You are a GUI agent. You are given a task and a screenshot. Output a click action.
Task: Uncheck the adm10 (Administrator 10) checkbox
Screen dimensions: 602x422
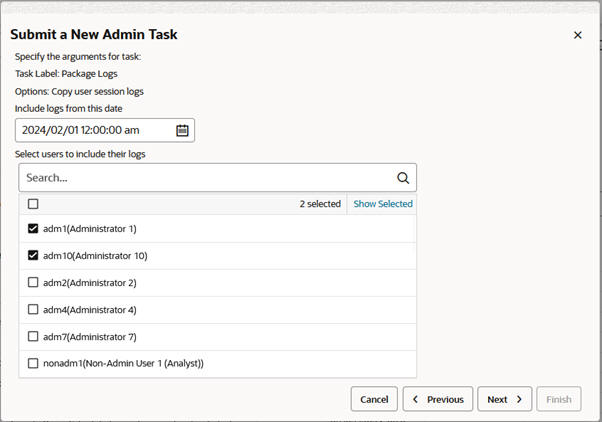pyautogui.click(x=33, y=256)
